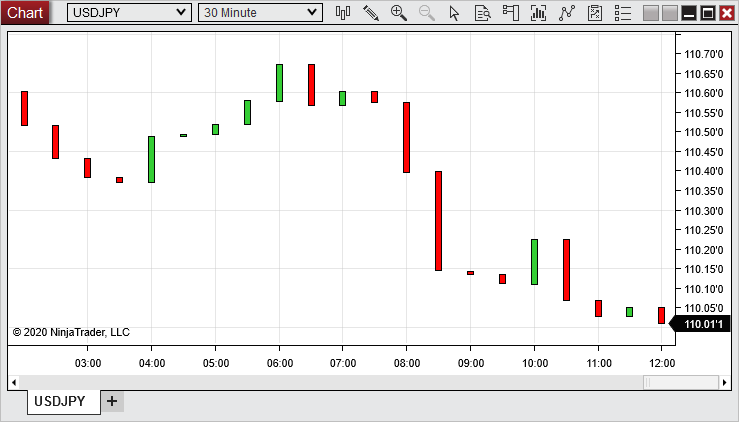This screenshot has width=739, height=422.
Task: Open the bar type chart style icon
Action: [x=343, y=13]
